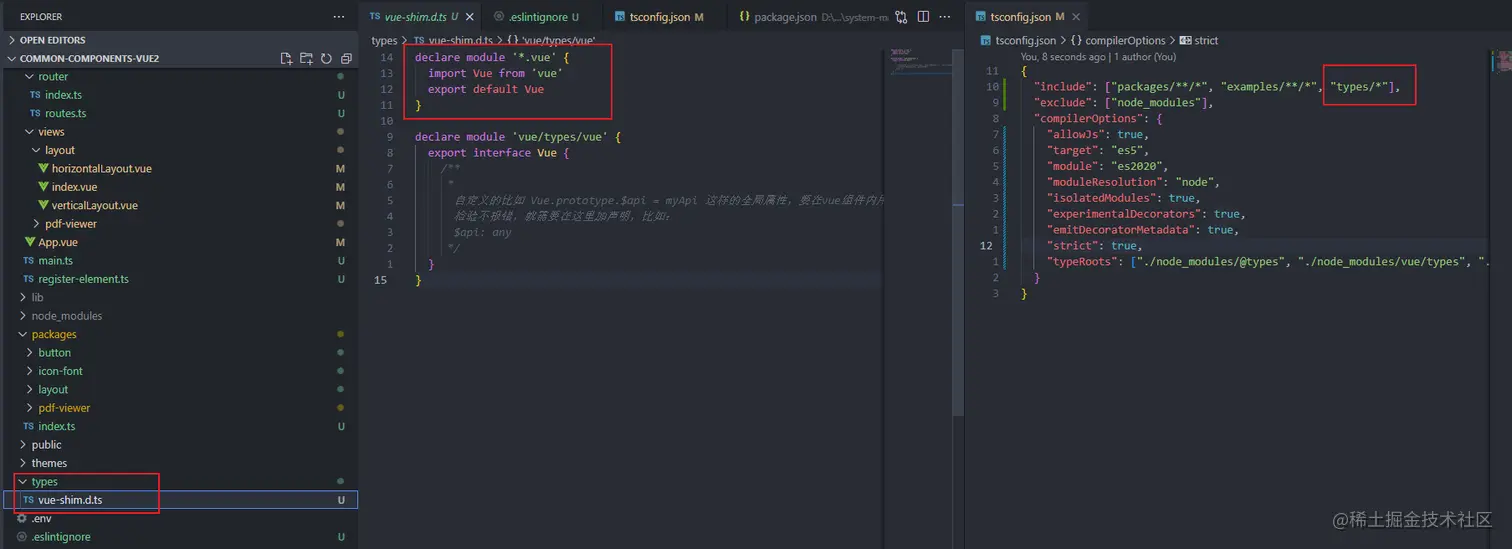
Task: Collapse the packages folder
Action: tap(54, 334)
